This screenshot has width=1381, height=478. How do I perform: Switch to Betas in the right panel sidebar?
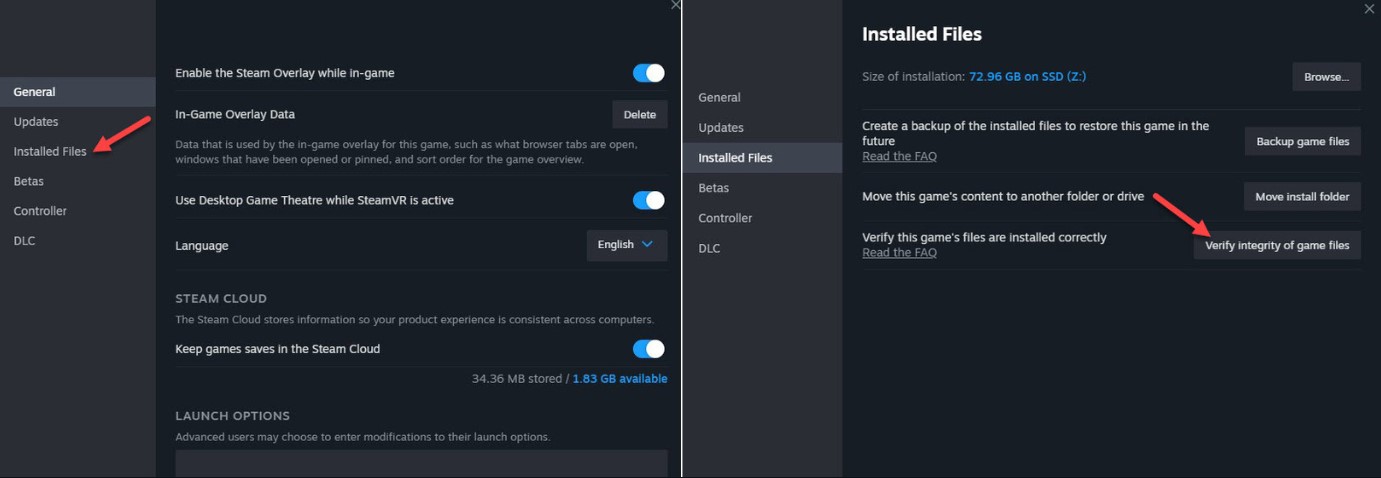(714, 188)
